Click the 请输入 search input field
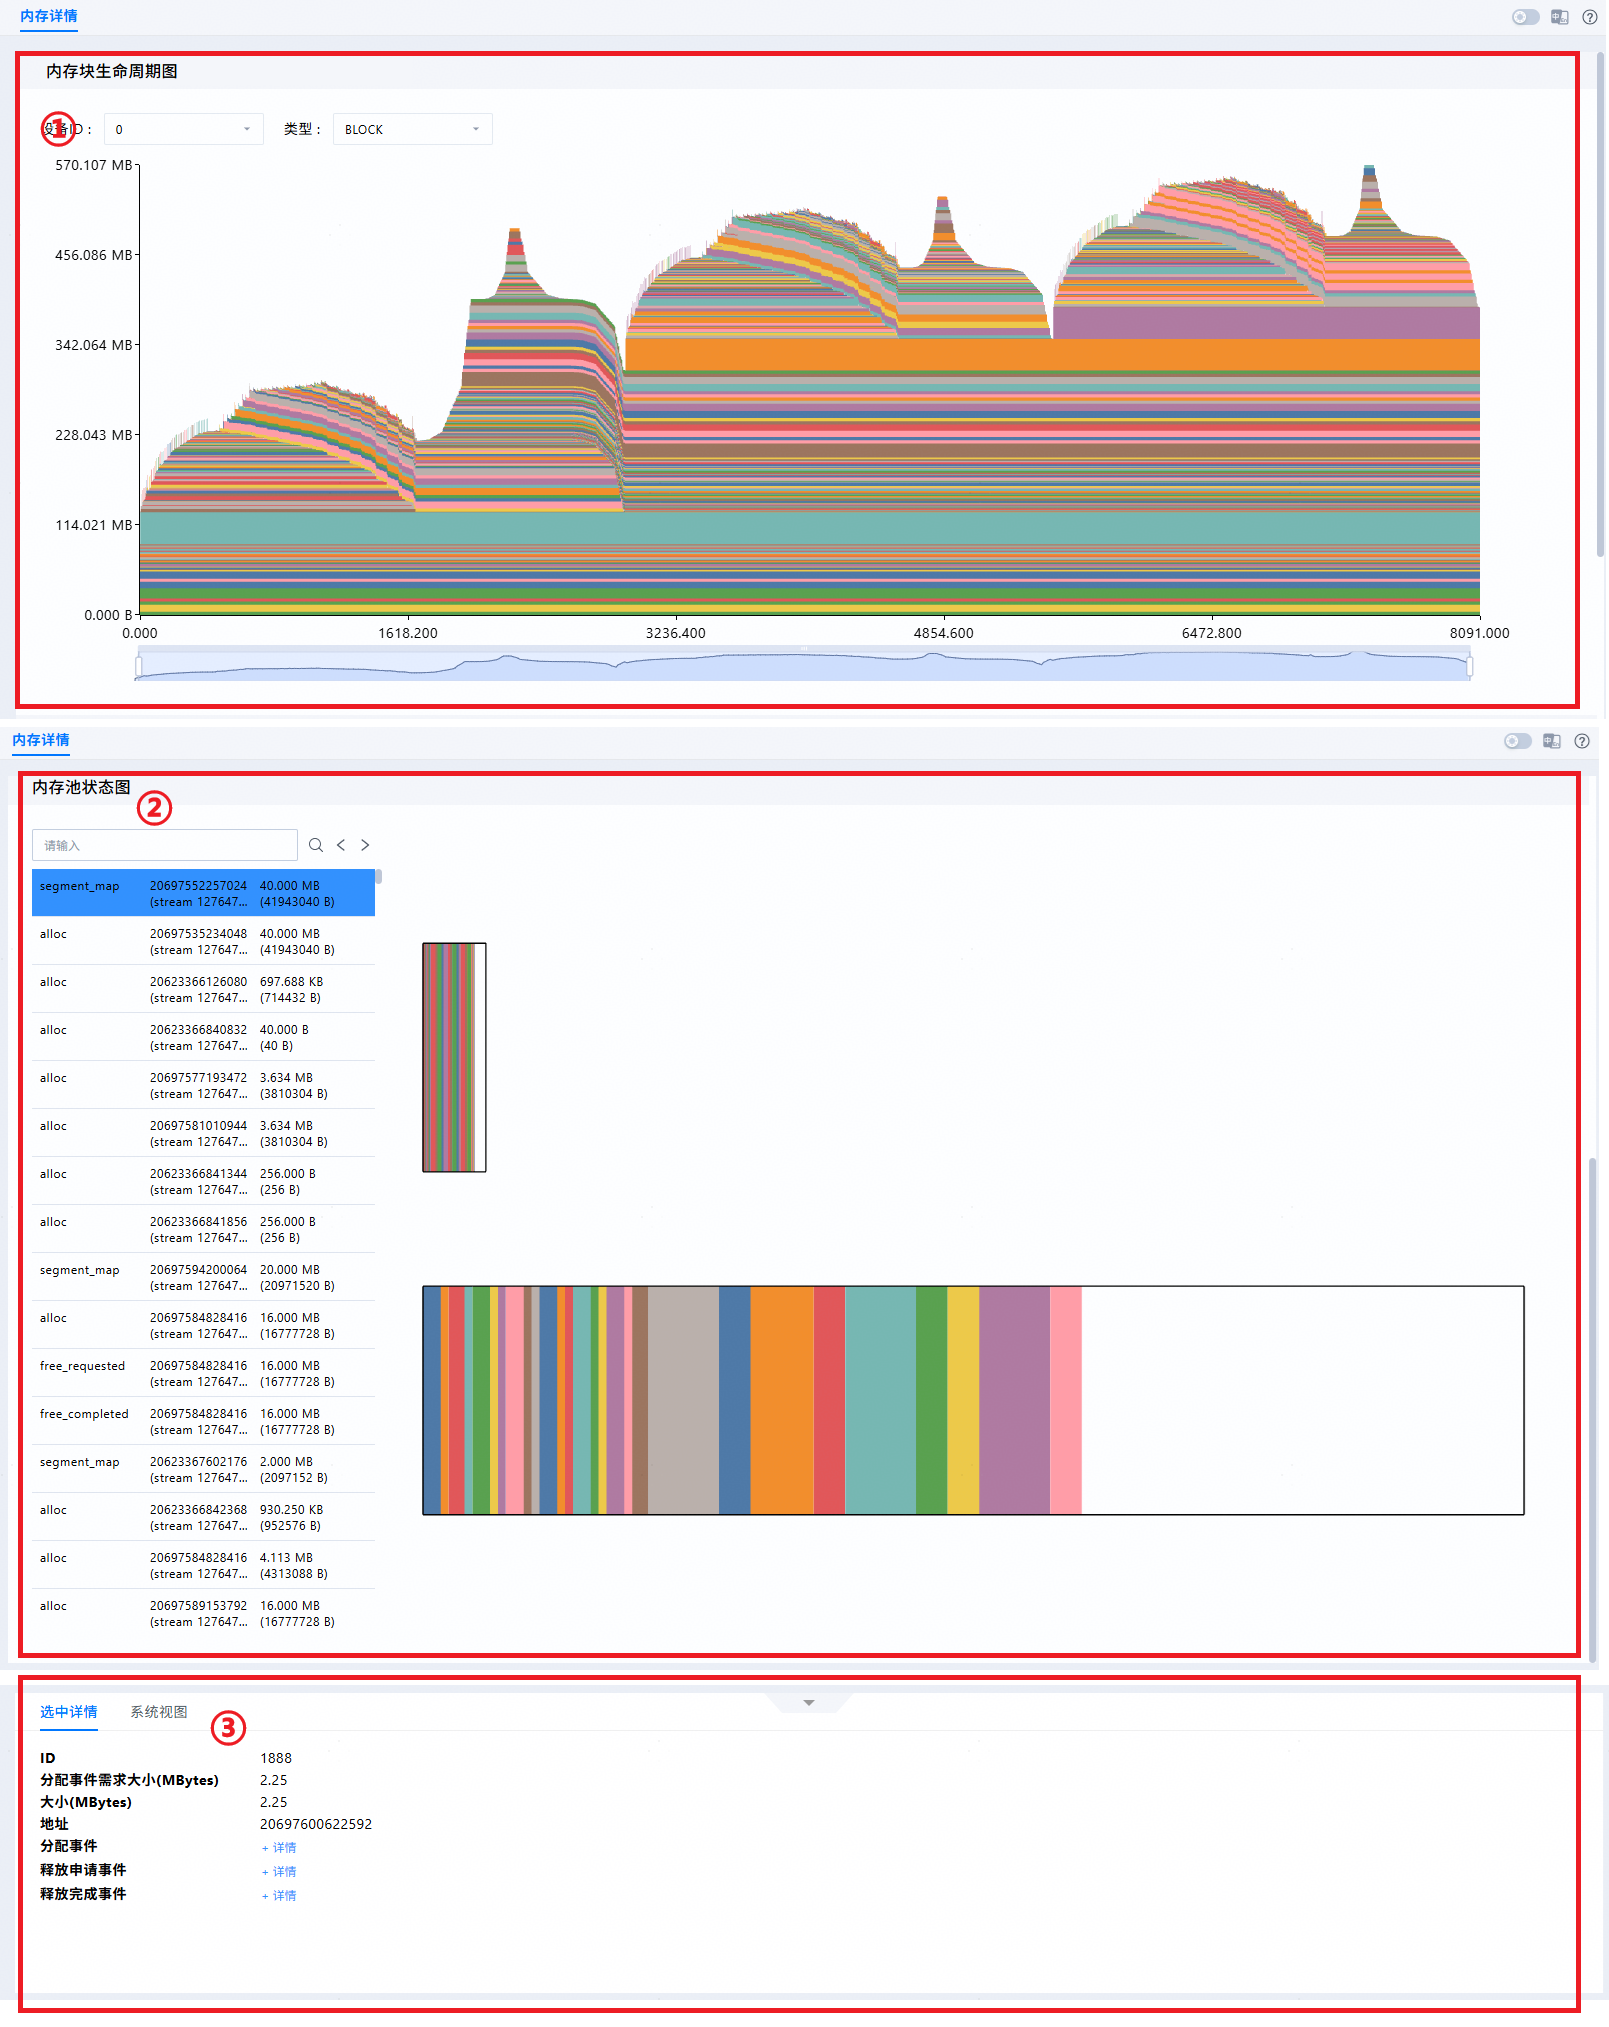1609x2027 pixels. (x=165, y=845)
